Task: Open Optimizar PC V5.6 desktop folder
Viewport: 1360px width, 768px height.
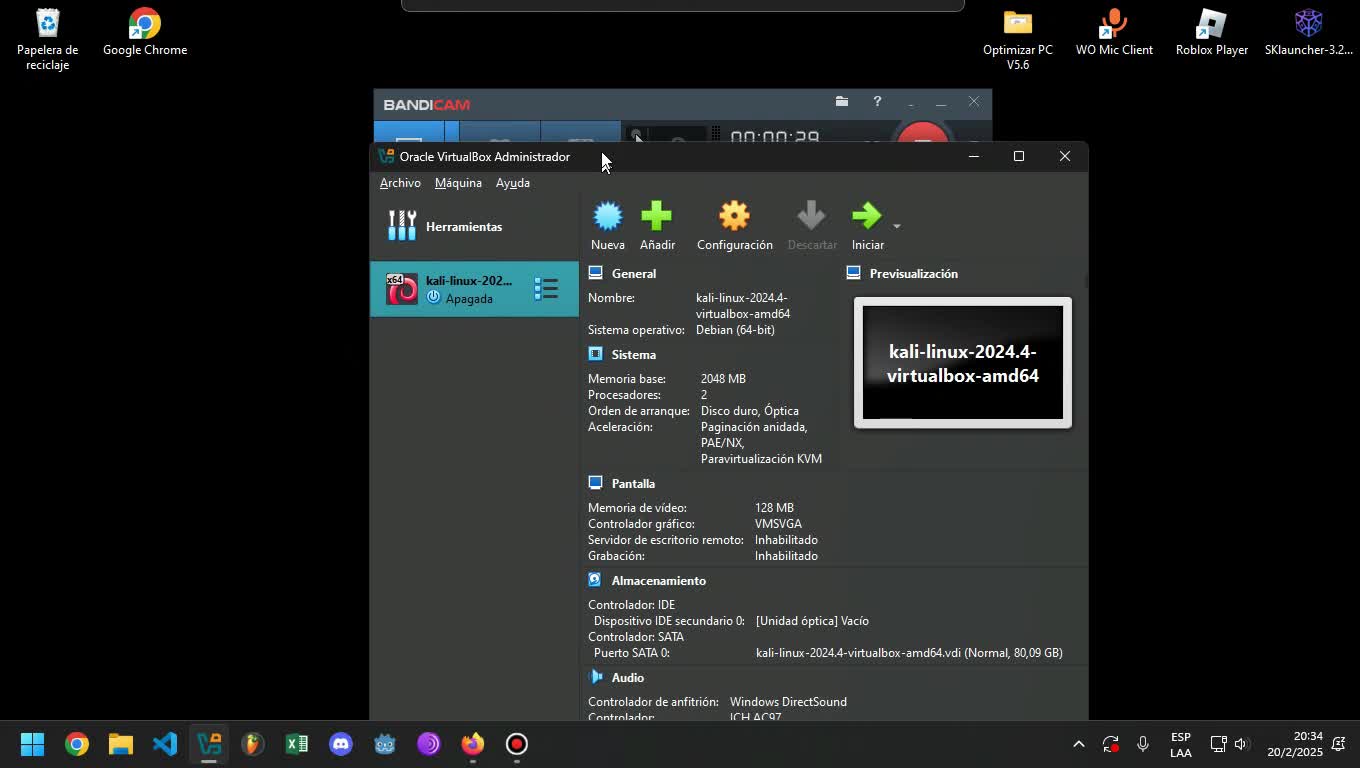Action: click(1017, 40)
